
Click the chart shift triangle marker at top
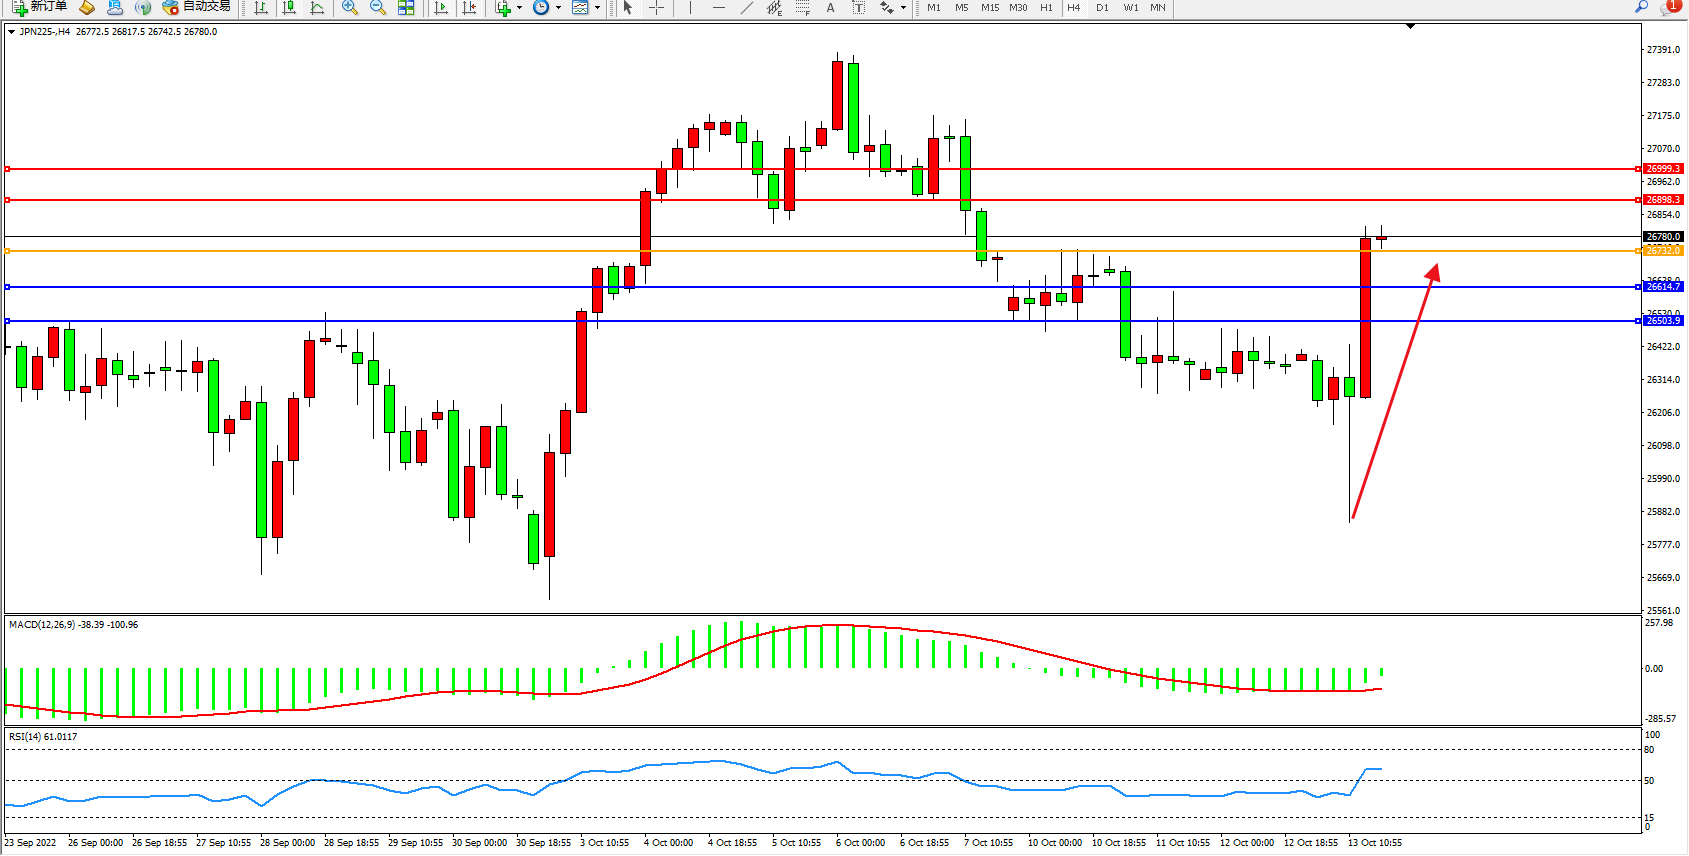click(1410, 26)
